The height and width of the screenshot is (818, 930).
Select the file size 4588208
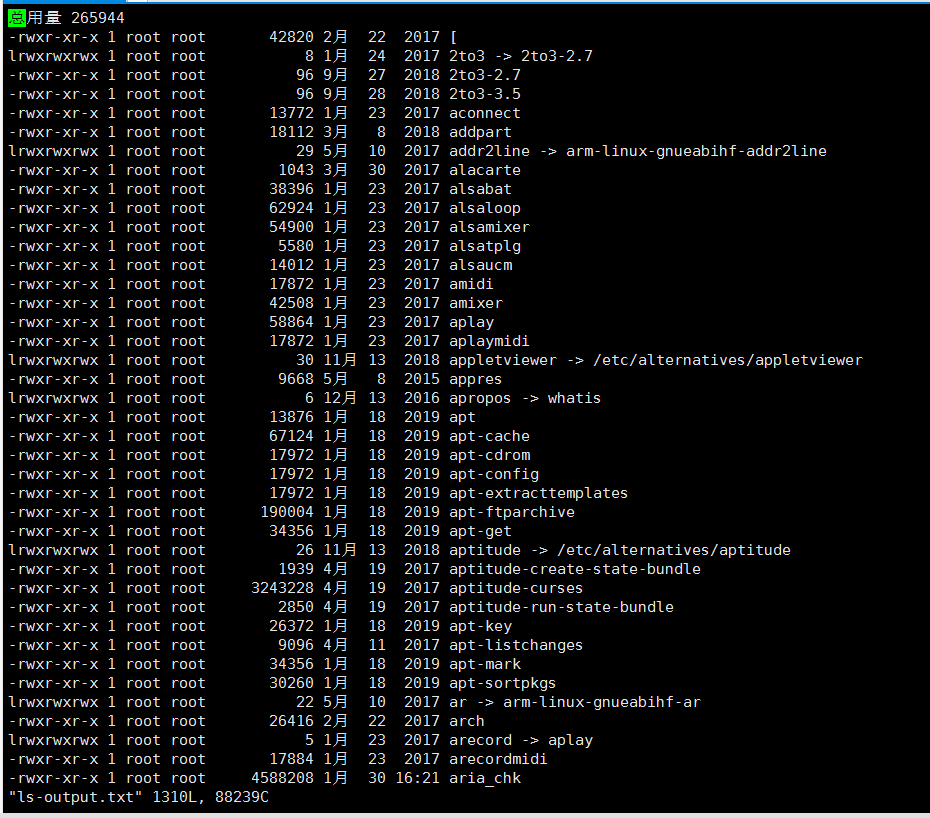coord(282,778)
